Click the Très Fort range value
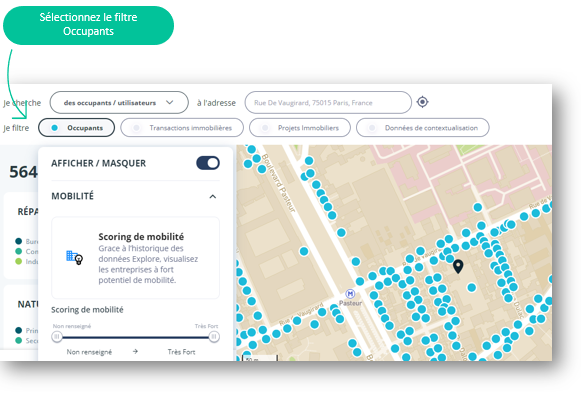This screenshot has height=397, width=581. point(181,352)
